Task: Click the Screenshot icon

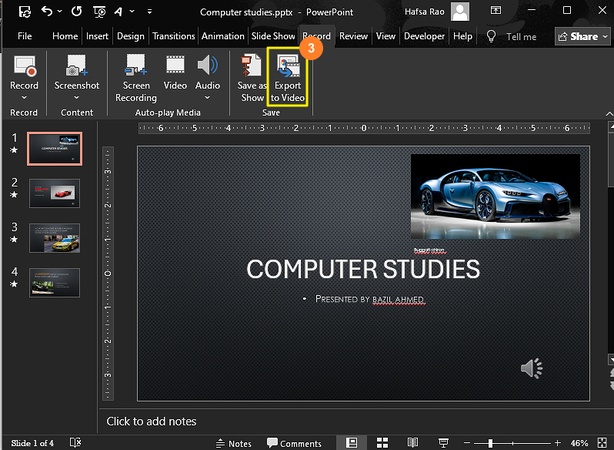Action: coord(76,65)
